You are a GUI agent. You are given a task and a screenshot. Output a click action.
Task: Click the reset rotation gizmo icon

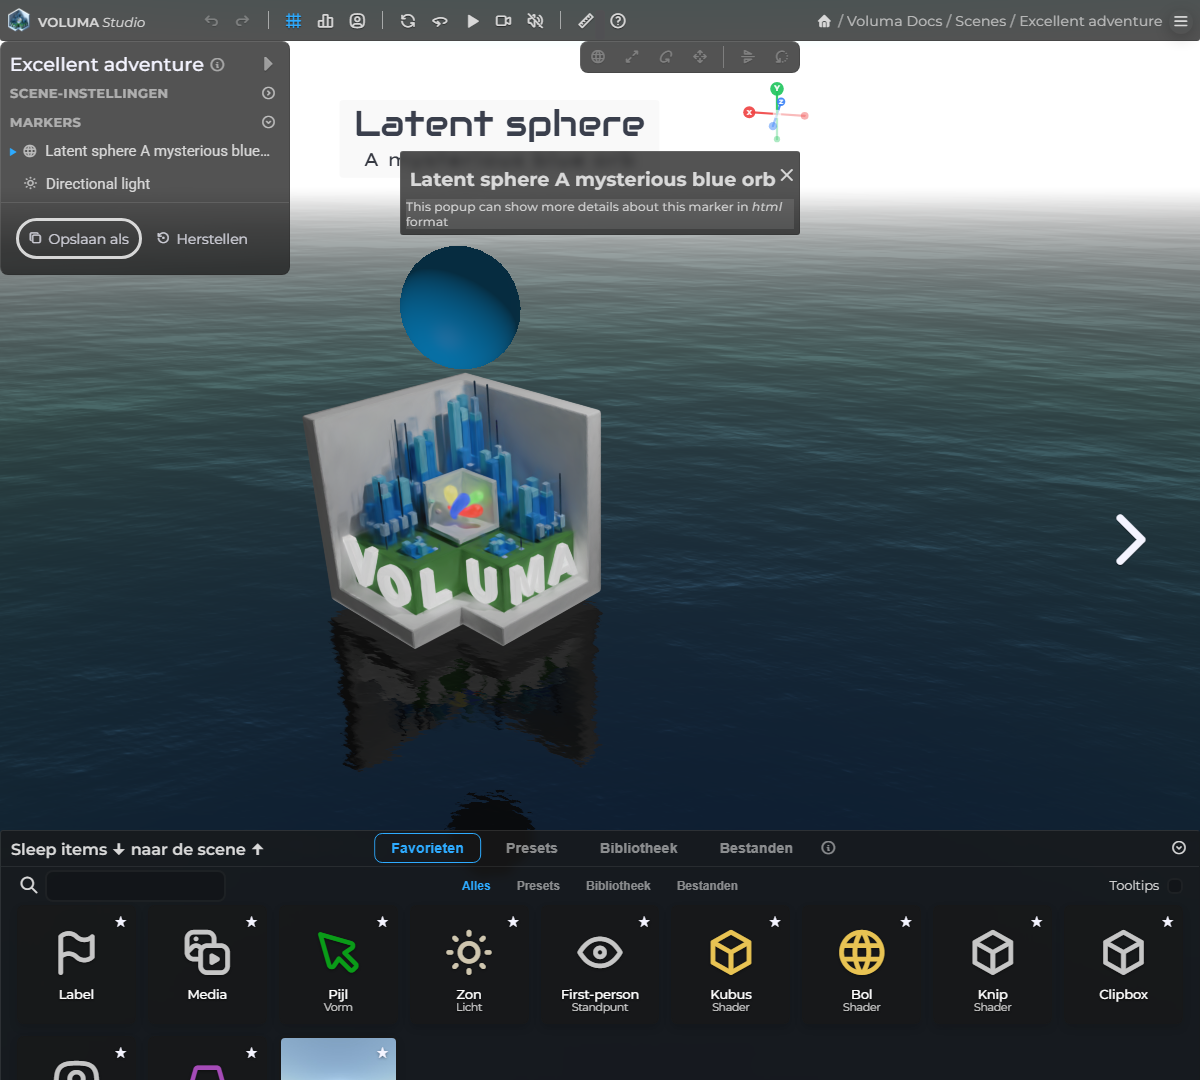pyautogui.click(x=782, y=57)
